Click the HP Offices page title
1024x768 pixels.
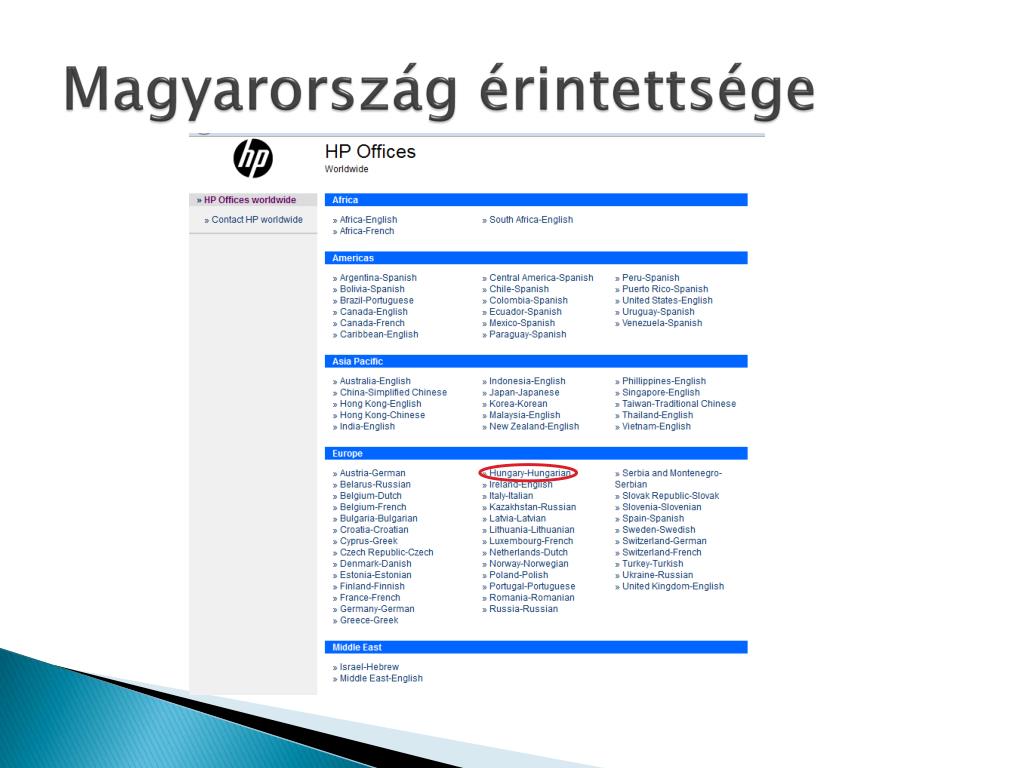370,152
